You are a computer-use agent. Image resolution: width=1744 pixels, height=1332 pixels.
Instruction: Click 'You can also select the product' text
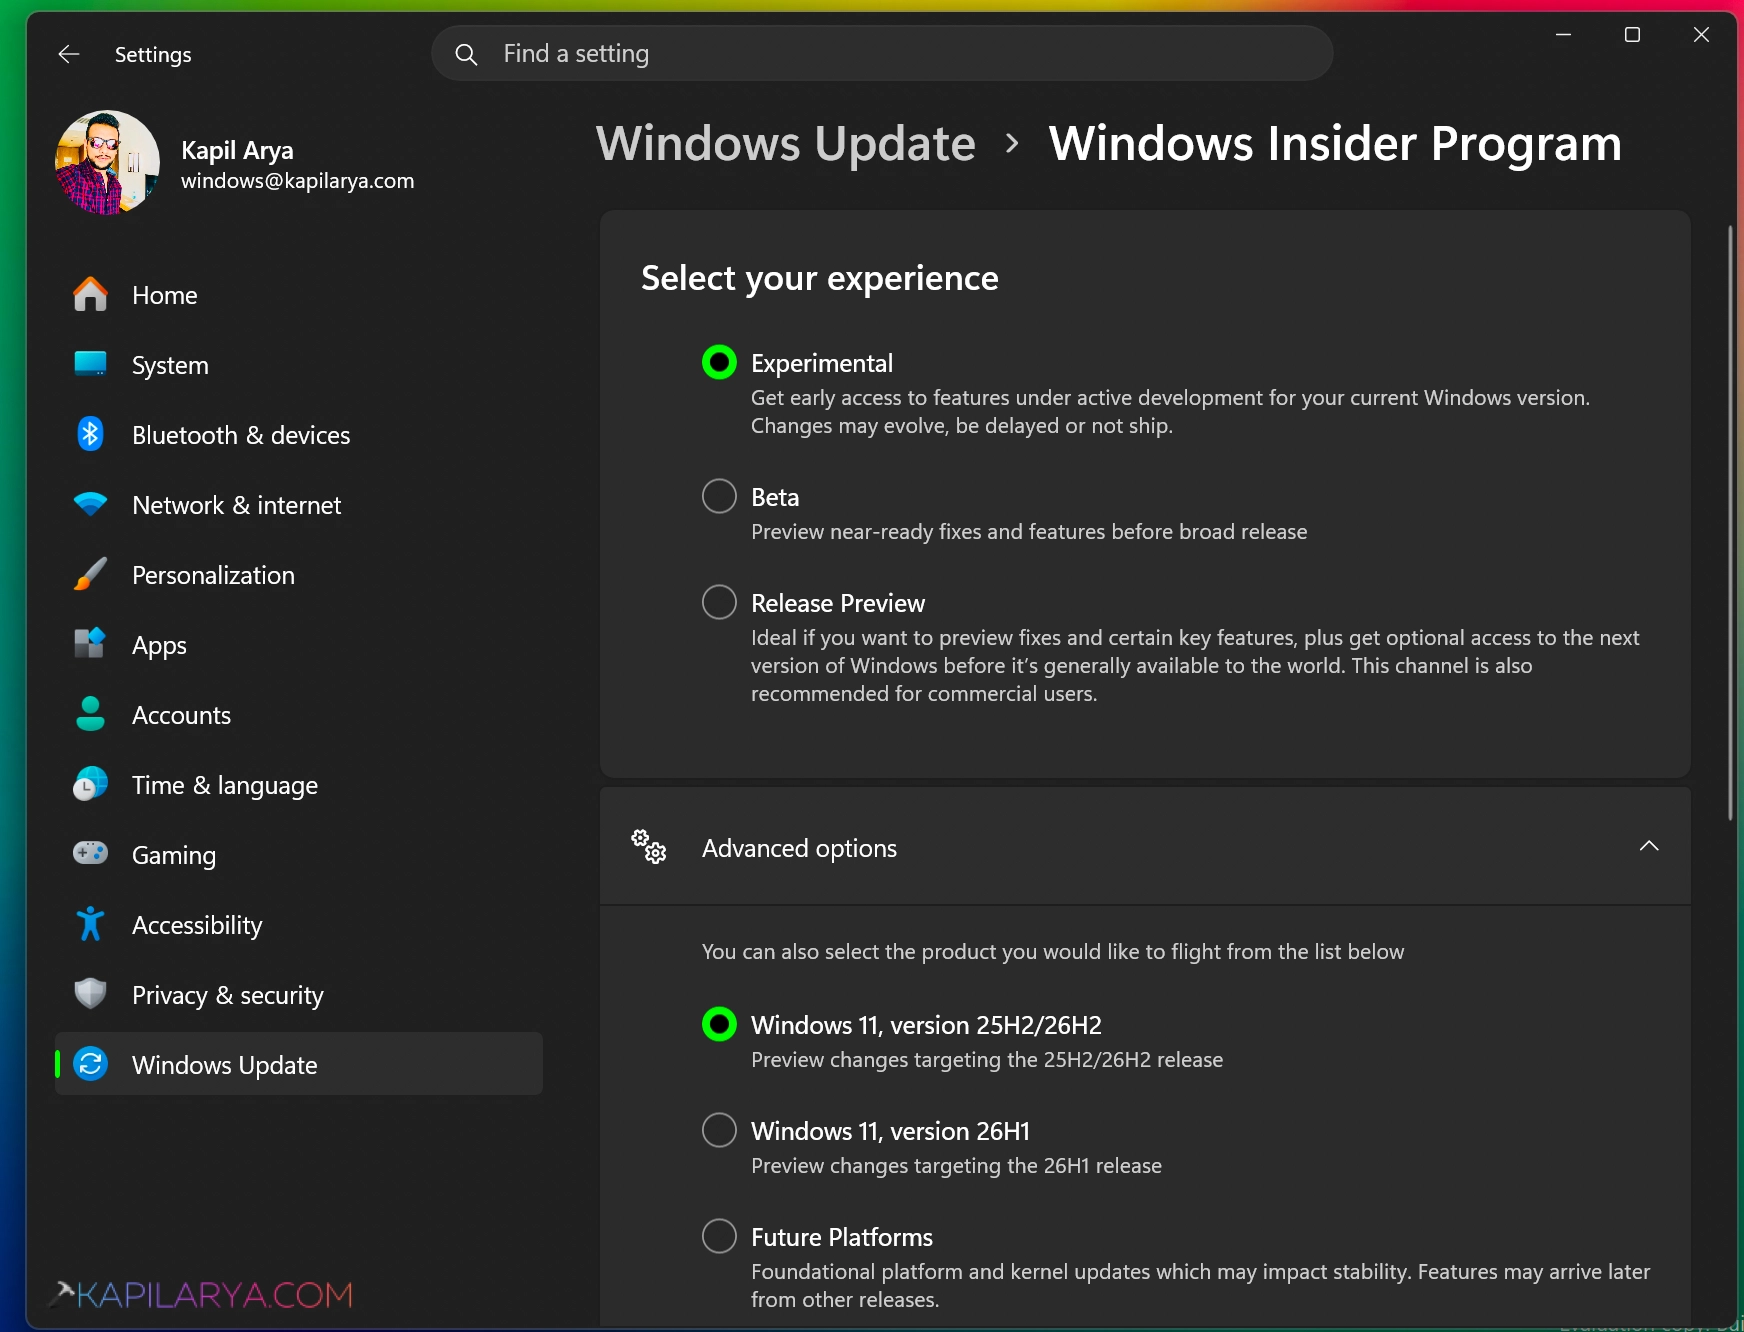[1053, 952]
